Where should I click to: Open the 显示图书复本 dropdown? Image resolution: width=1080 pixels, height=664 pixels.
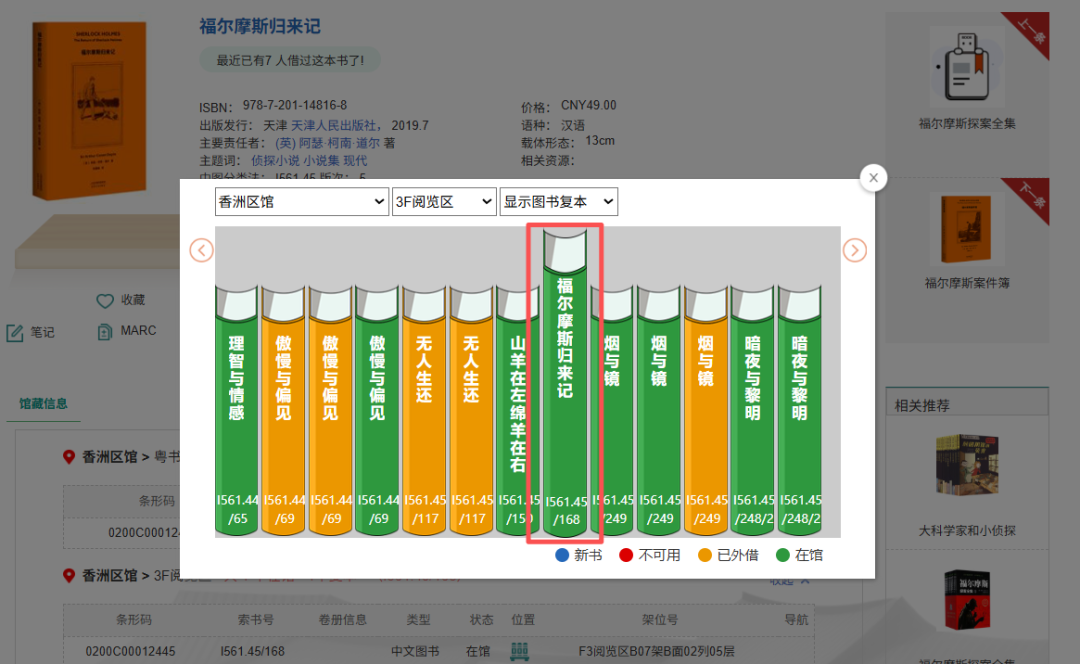tap(559, 202)
